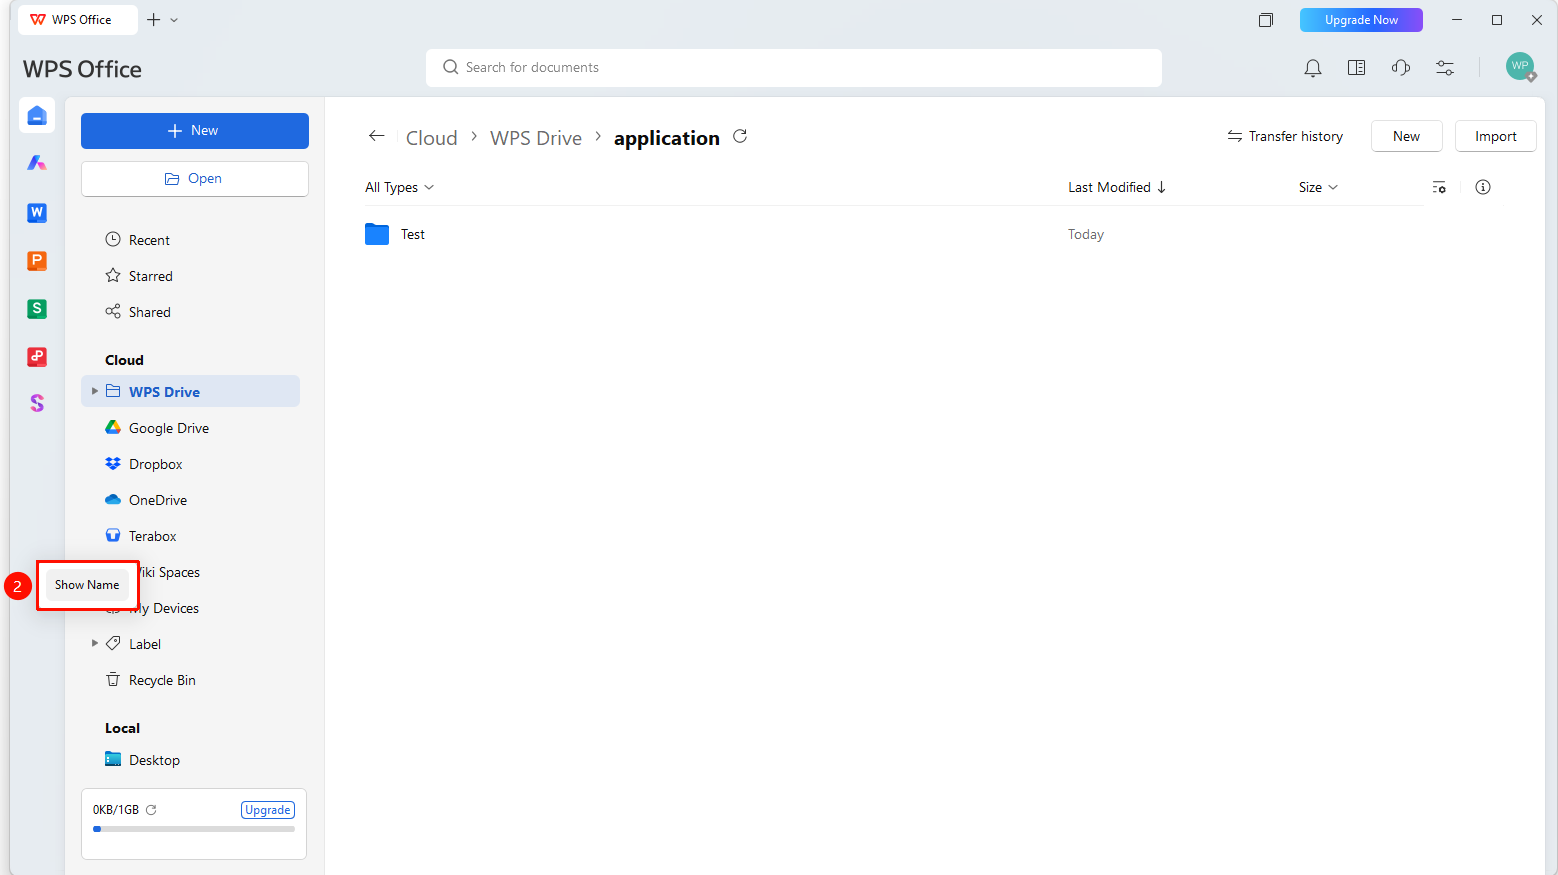Sort by Last Modified column
Screen dimensions: 1558x875
[x=1116, y=187]
